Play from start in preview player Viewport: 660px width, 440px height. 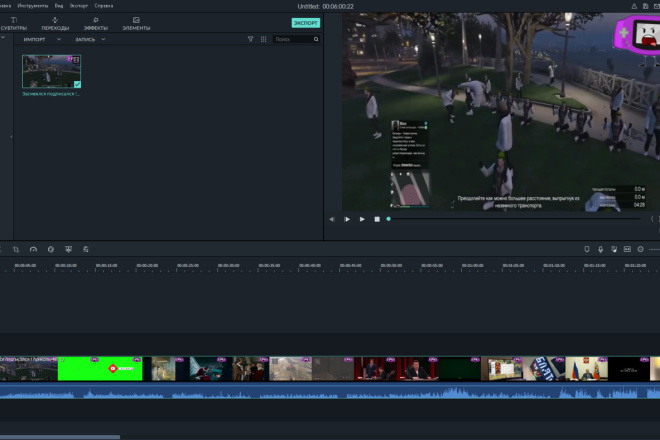347,219
